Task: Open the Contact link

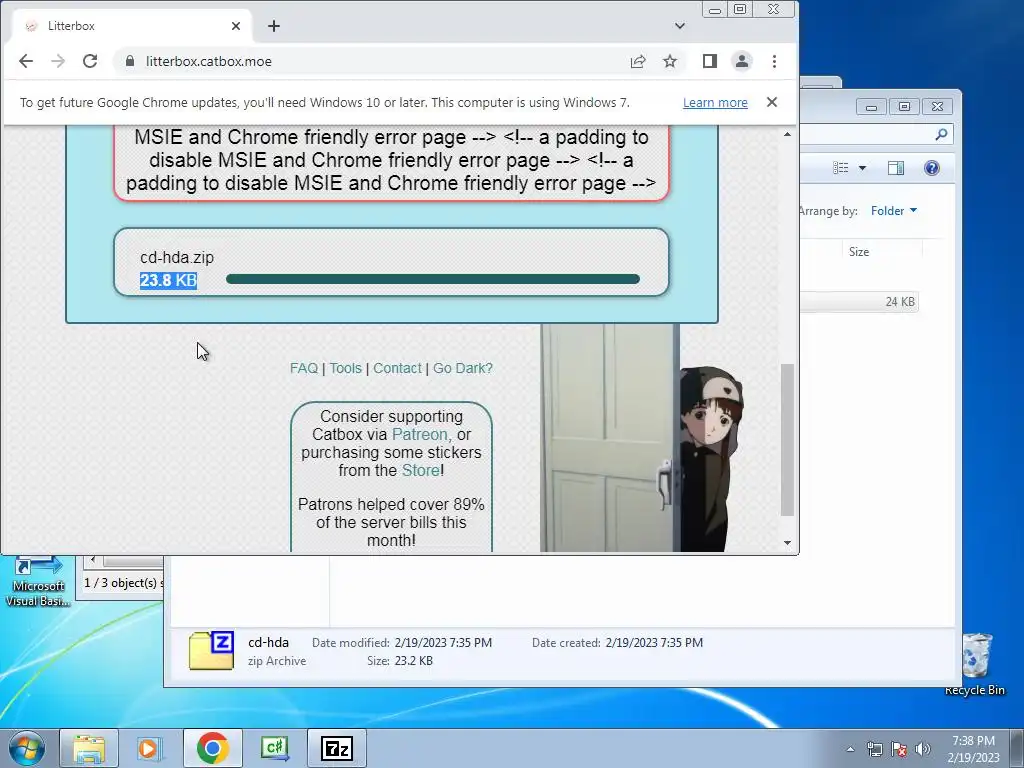Action: coord(397,368)
